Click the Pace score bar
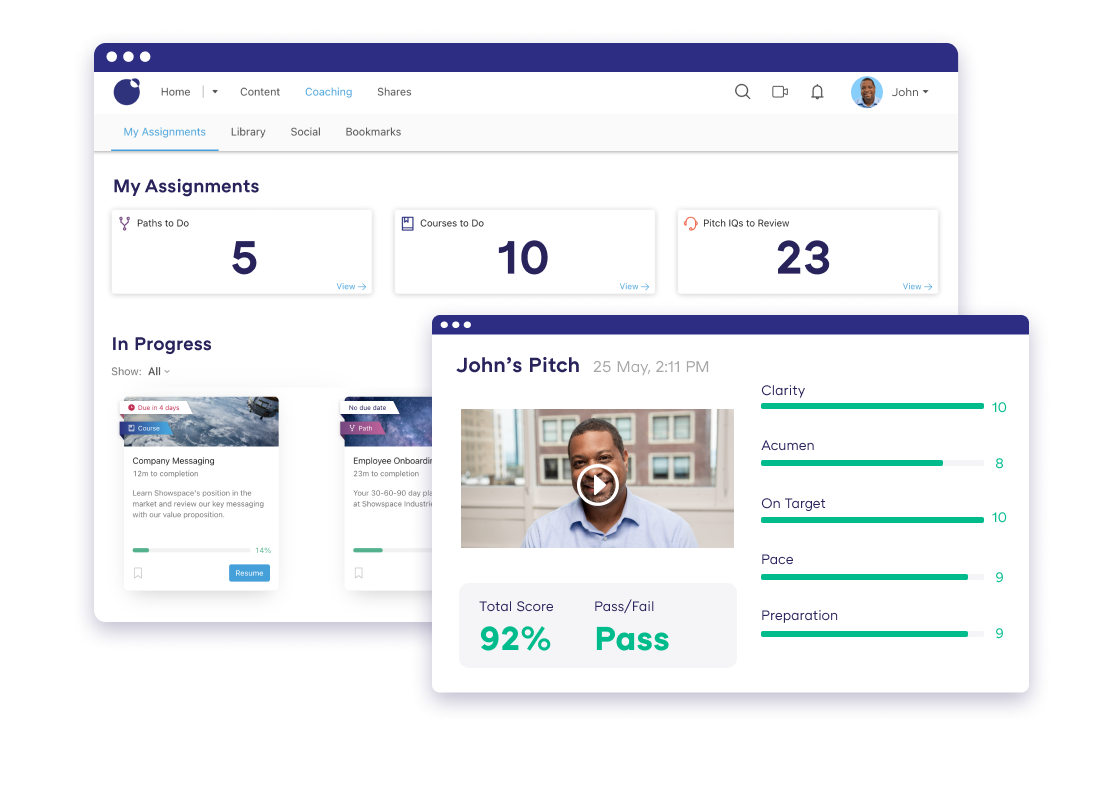This screenshot has height=788, width=1102. (872, 577)
